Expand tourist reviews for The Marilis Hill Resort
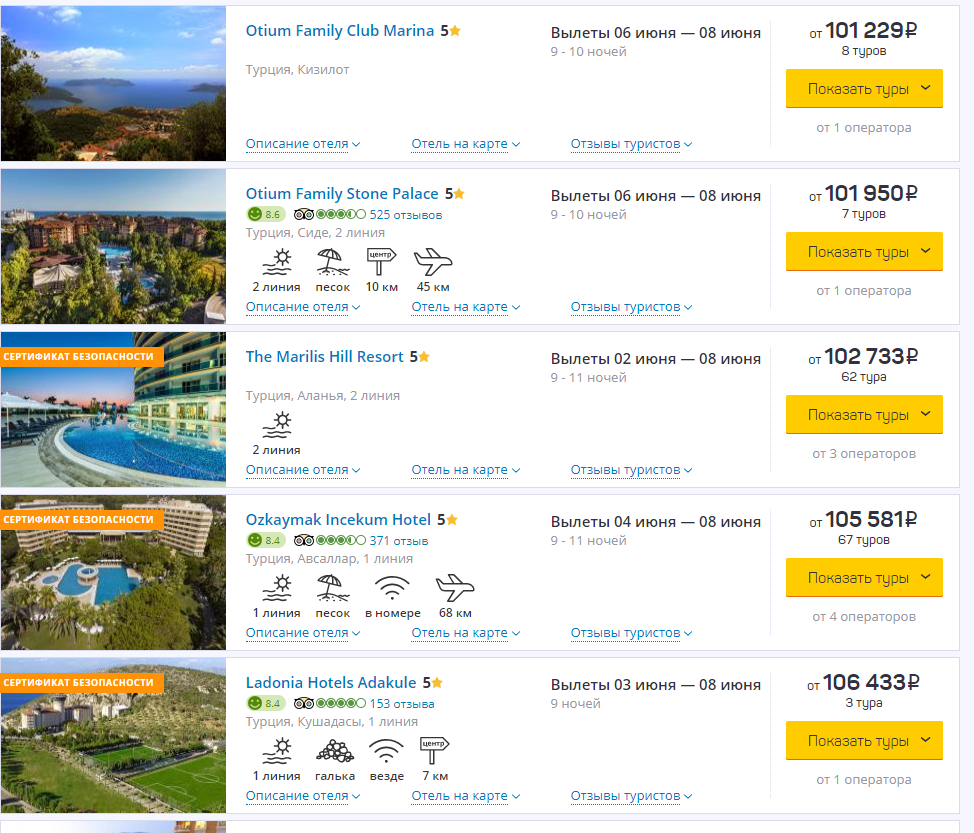Image resolution: width=974 pixels, height=833 pixels. [631, 470]
